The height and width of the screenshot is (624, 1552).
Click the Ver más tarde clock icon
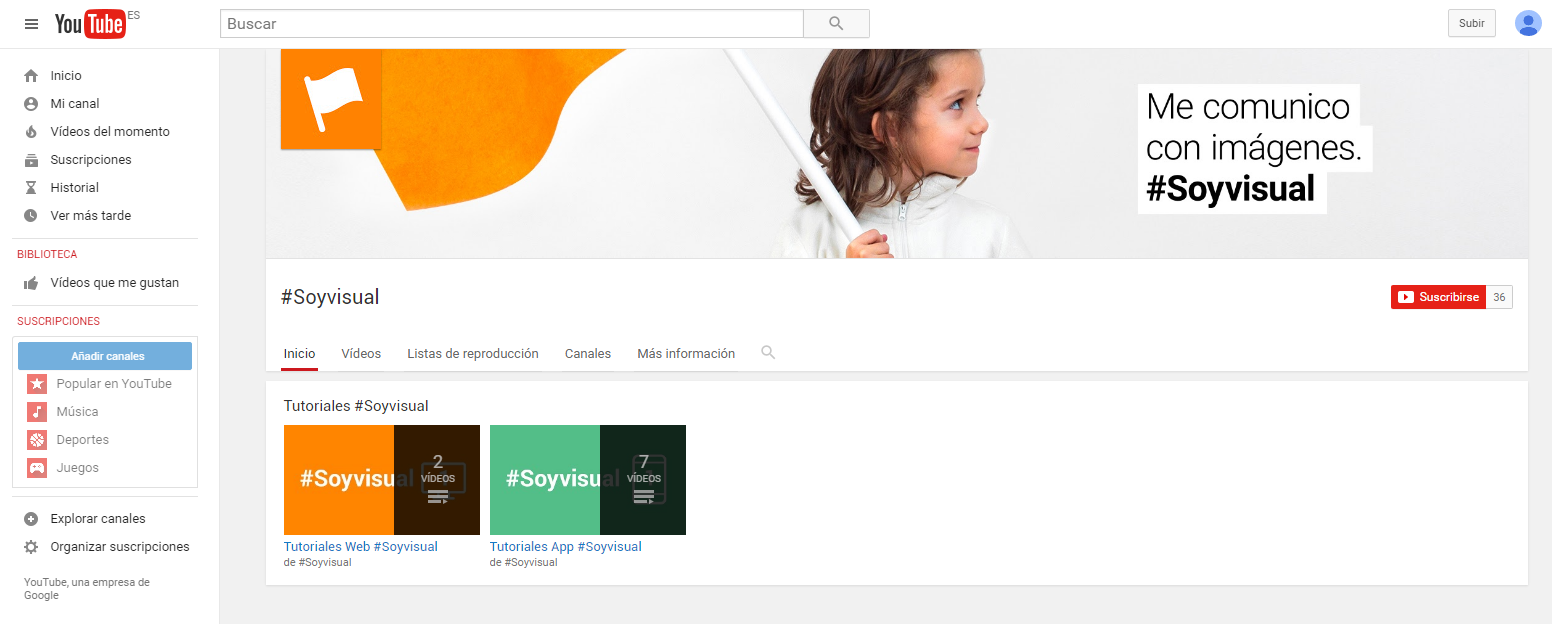click(31, 216)
